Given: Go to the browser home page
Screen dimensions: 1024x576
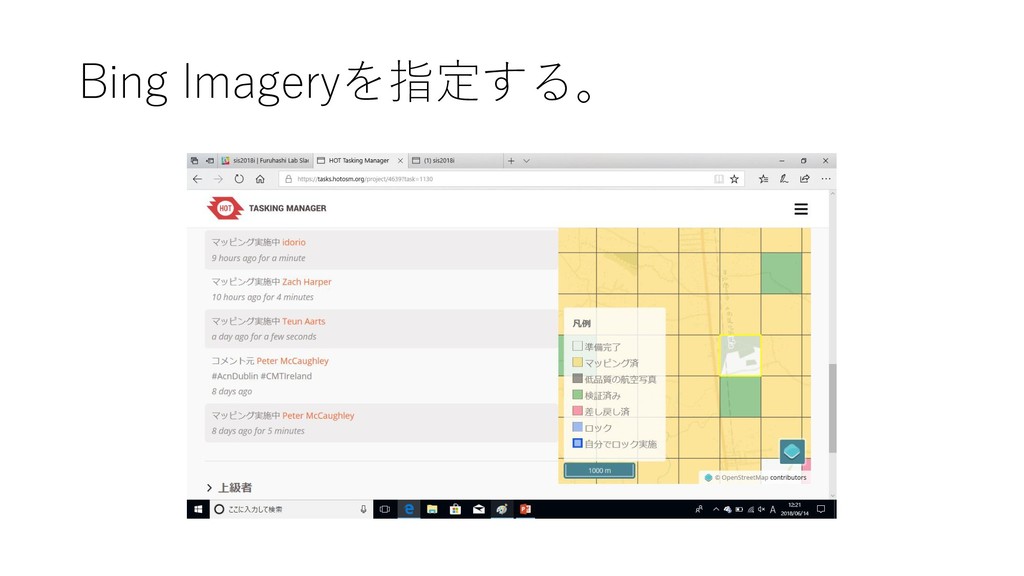Looking at the screenshot, I should 260,179.
